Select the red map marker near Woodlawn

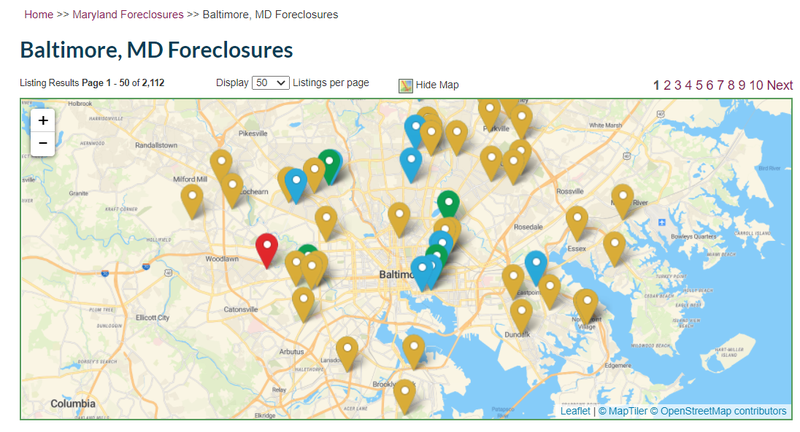pos(267,250)
